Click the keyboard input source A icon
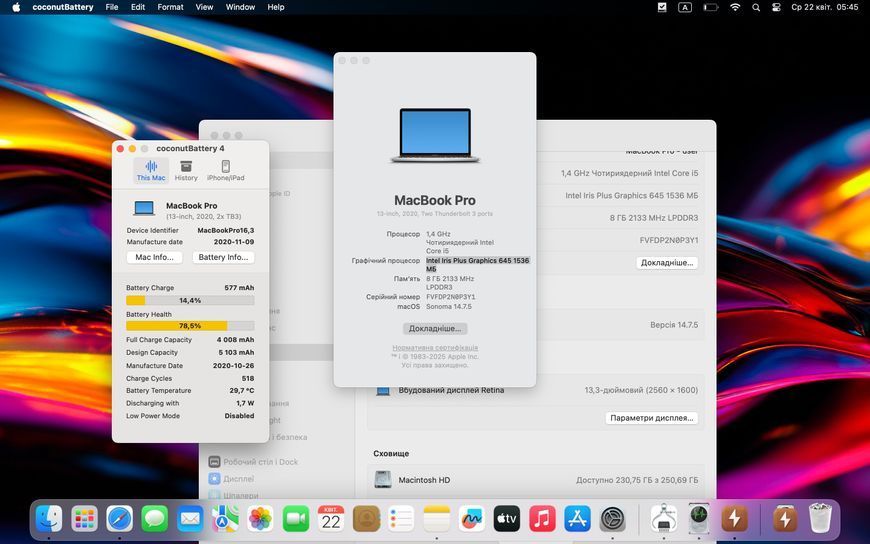 click(685, 7)
